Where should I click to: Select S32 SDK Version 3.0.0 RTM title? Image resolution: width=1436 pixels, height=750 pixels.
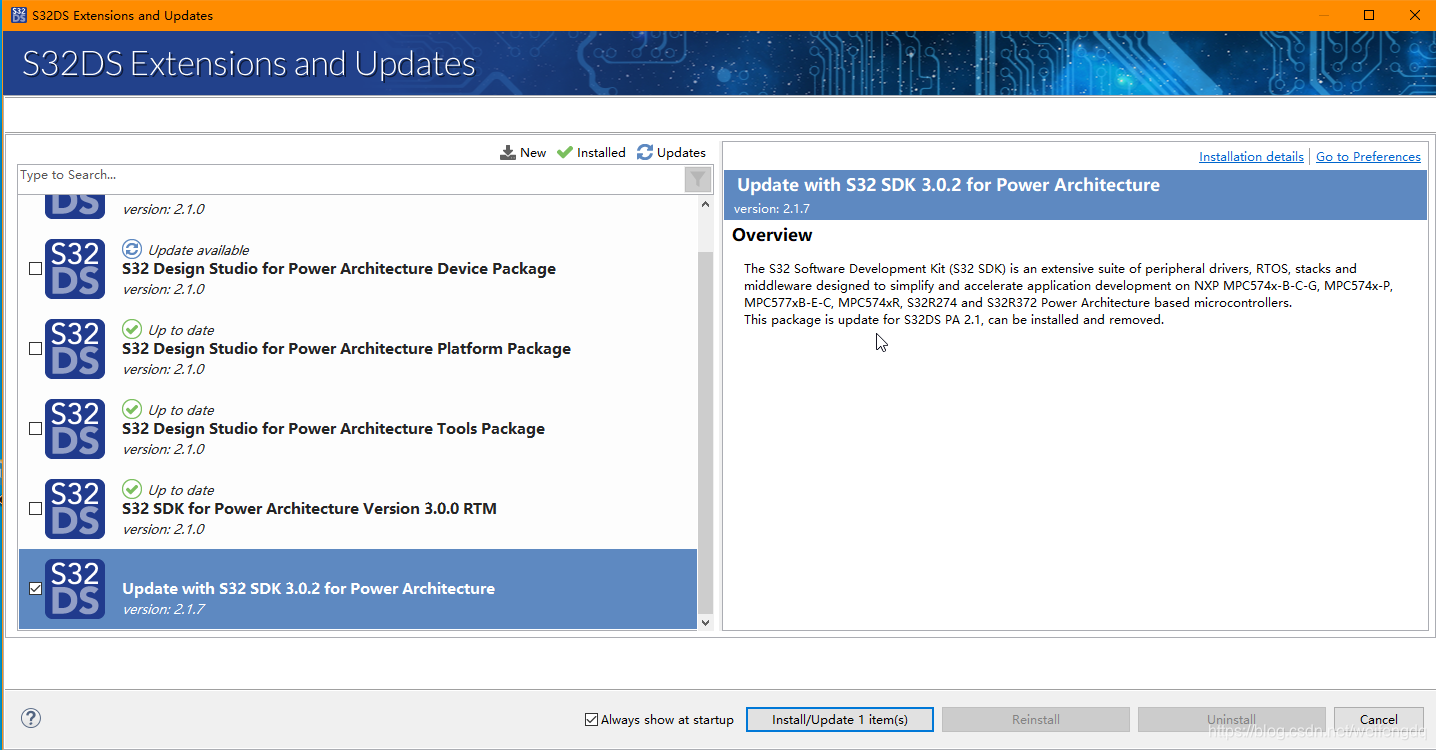(309, 509)
